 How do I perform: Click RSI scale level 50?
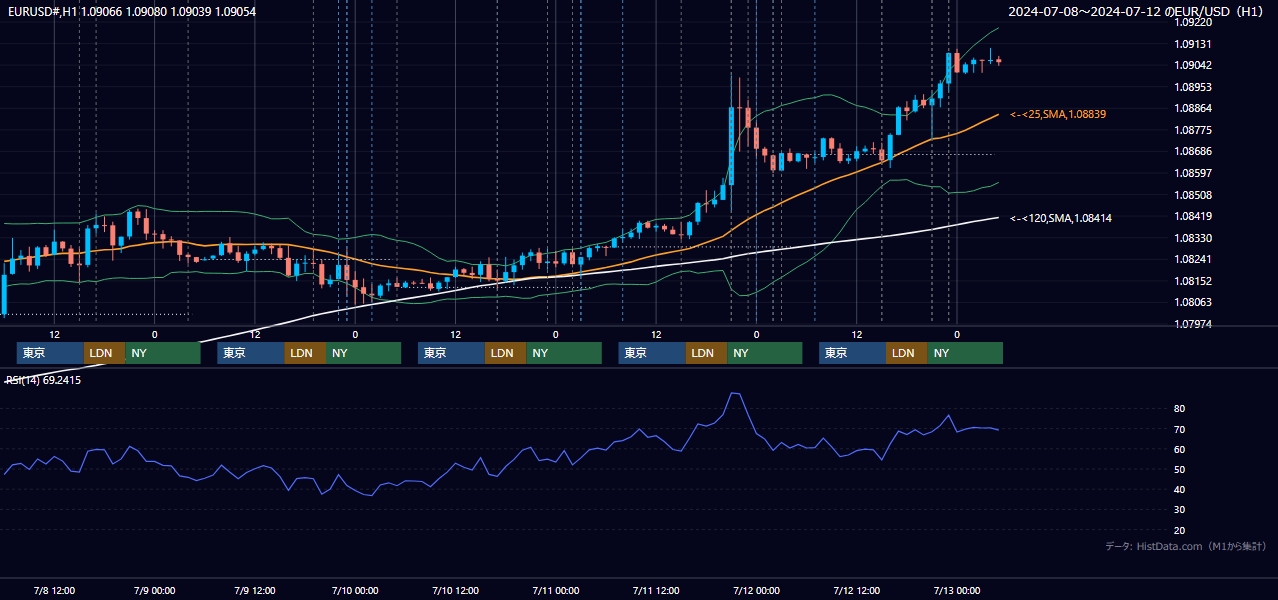[x=1179, y=469]
